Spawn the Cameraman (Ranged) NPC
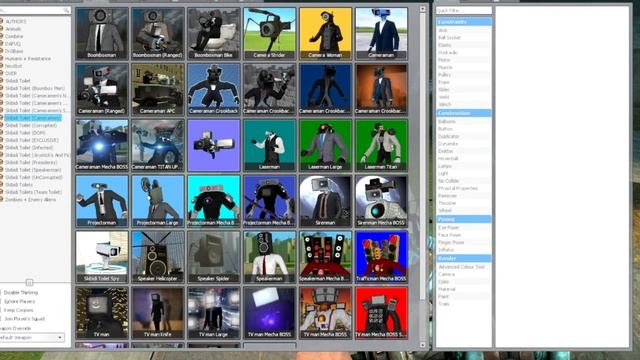 pyautogui.click(x=102, y=89)
